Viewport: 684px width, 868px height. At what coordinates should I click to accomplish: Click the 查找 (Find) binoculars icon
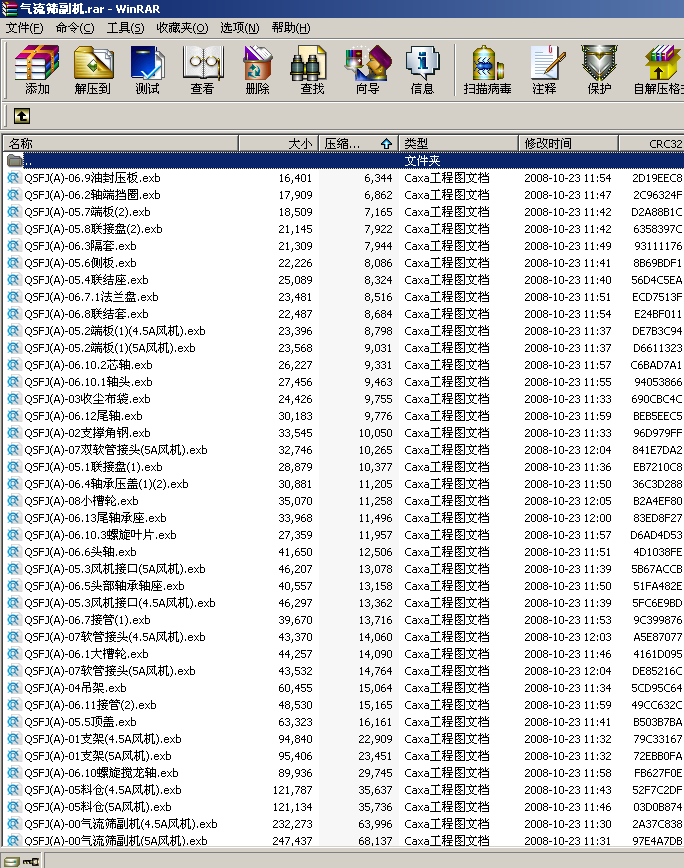(x=308, y=63)
